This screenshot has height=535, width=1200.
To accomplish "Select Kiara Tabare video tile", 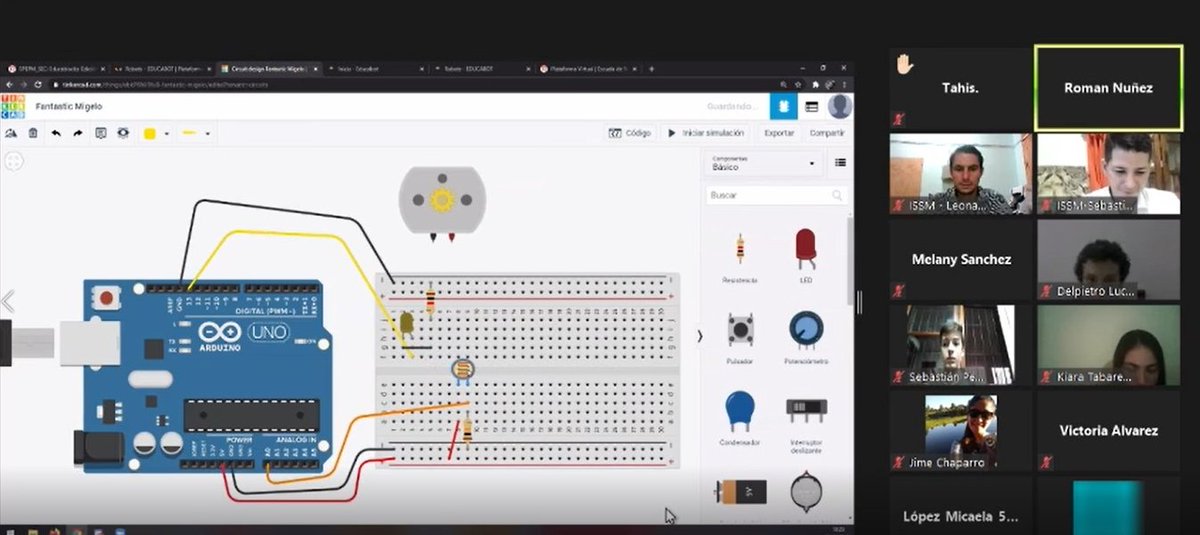I will [1108, 345].
